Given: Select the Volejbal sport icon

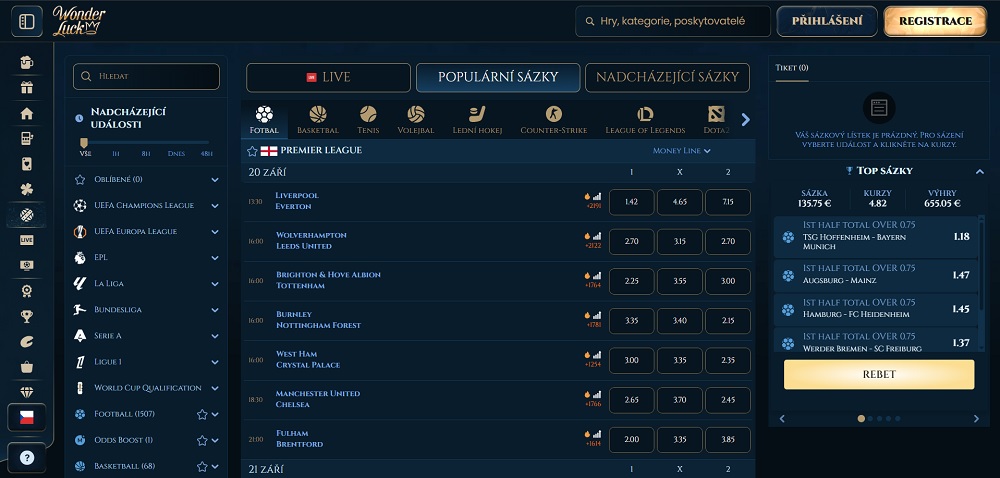Looking at the screenshot, I should click(416, 120).
